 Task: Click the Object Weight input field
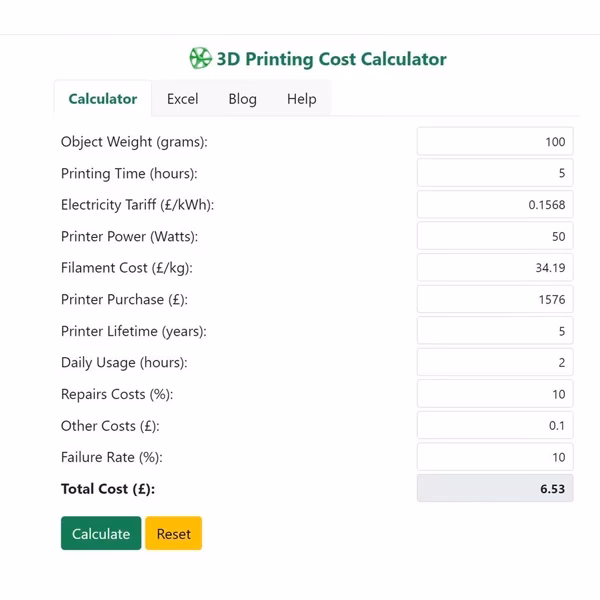click(494, 142)
